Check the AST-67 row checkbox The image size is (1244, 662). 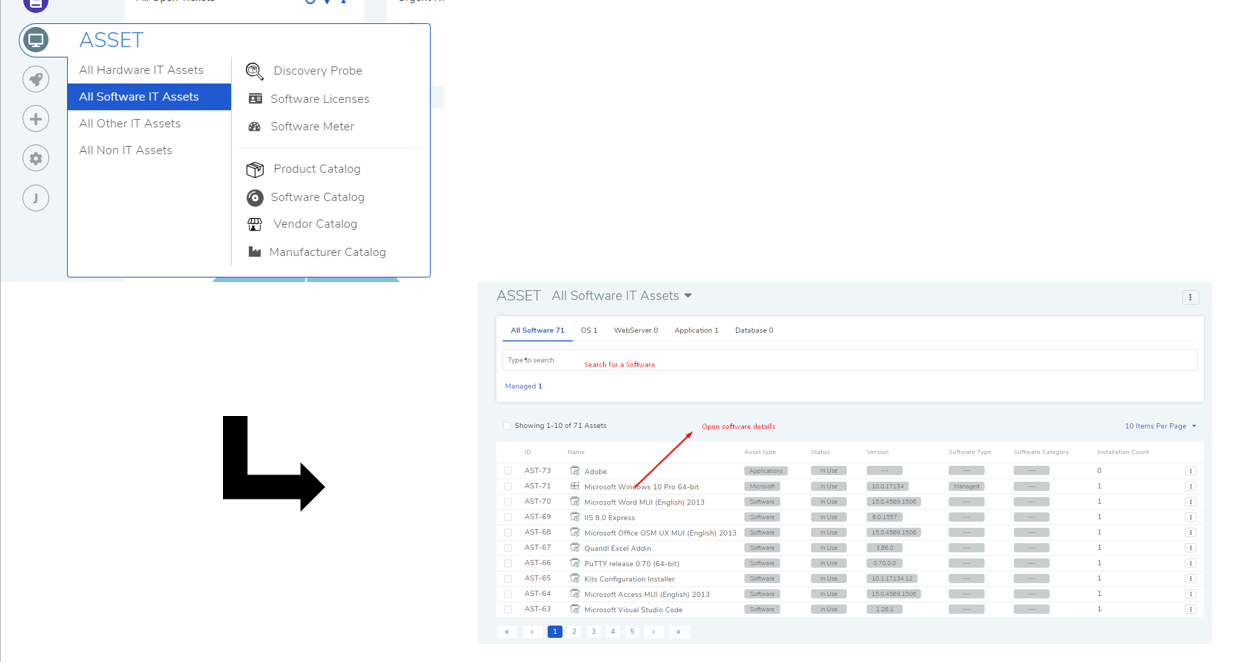[x=508, y=548]
